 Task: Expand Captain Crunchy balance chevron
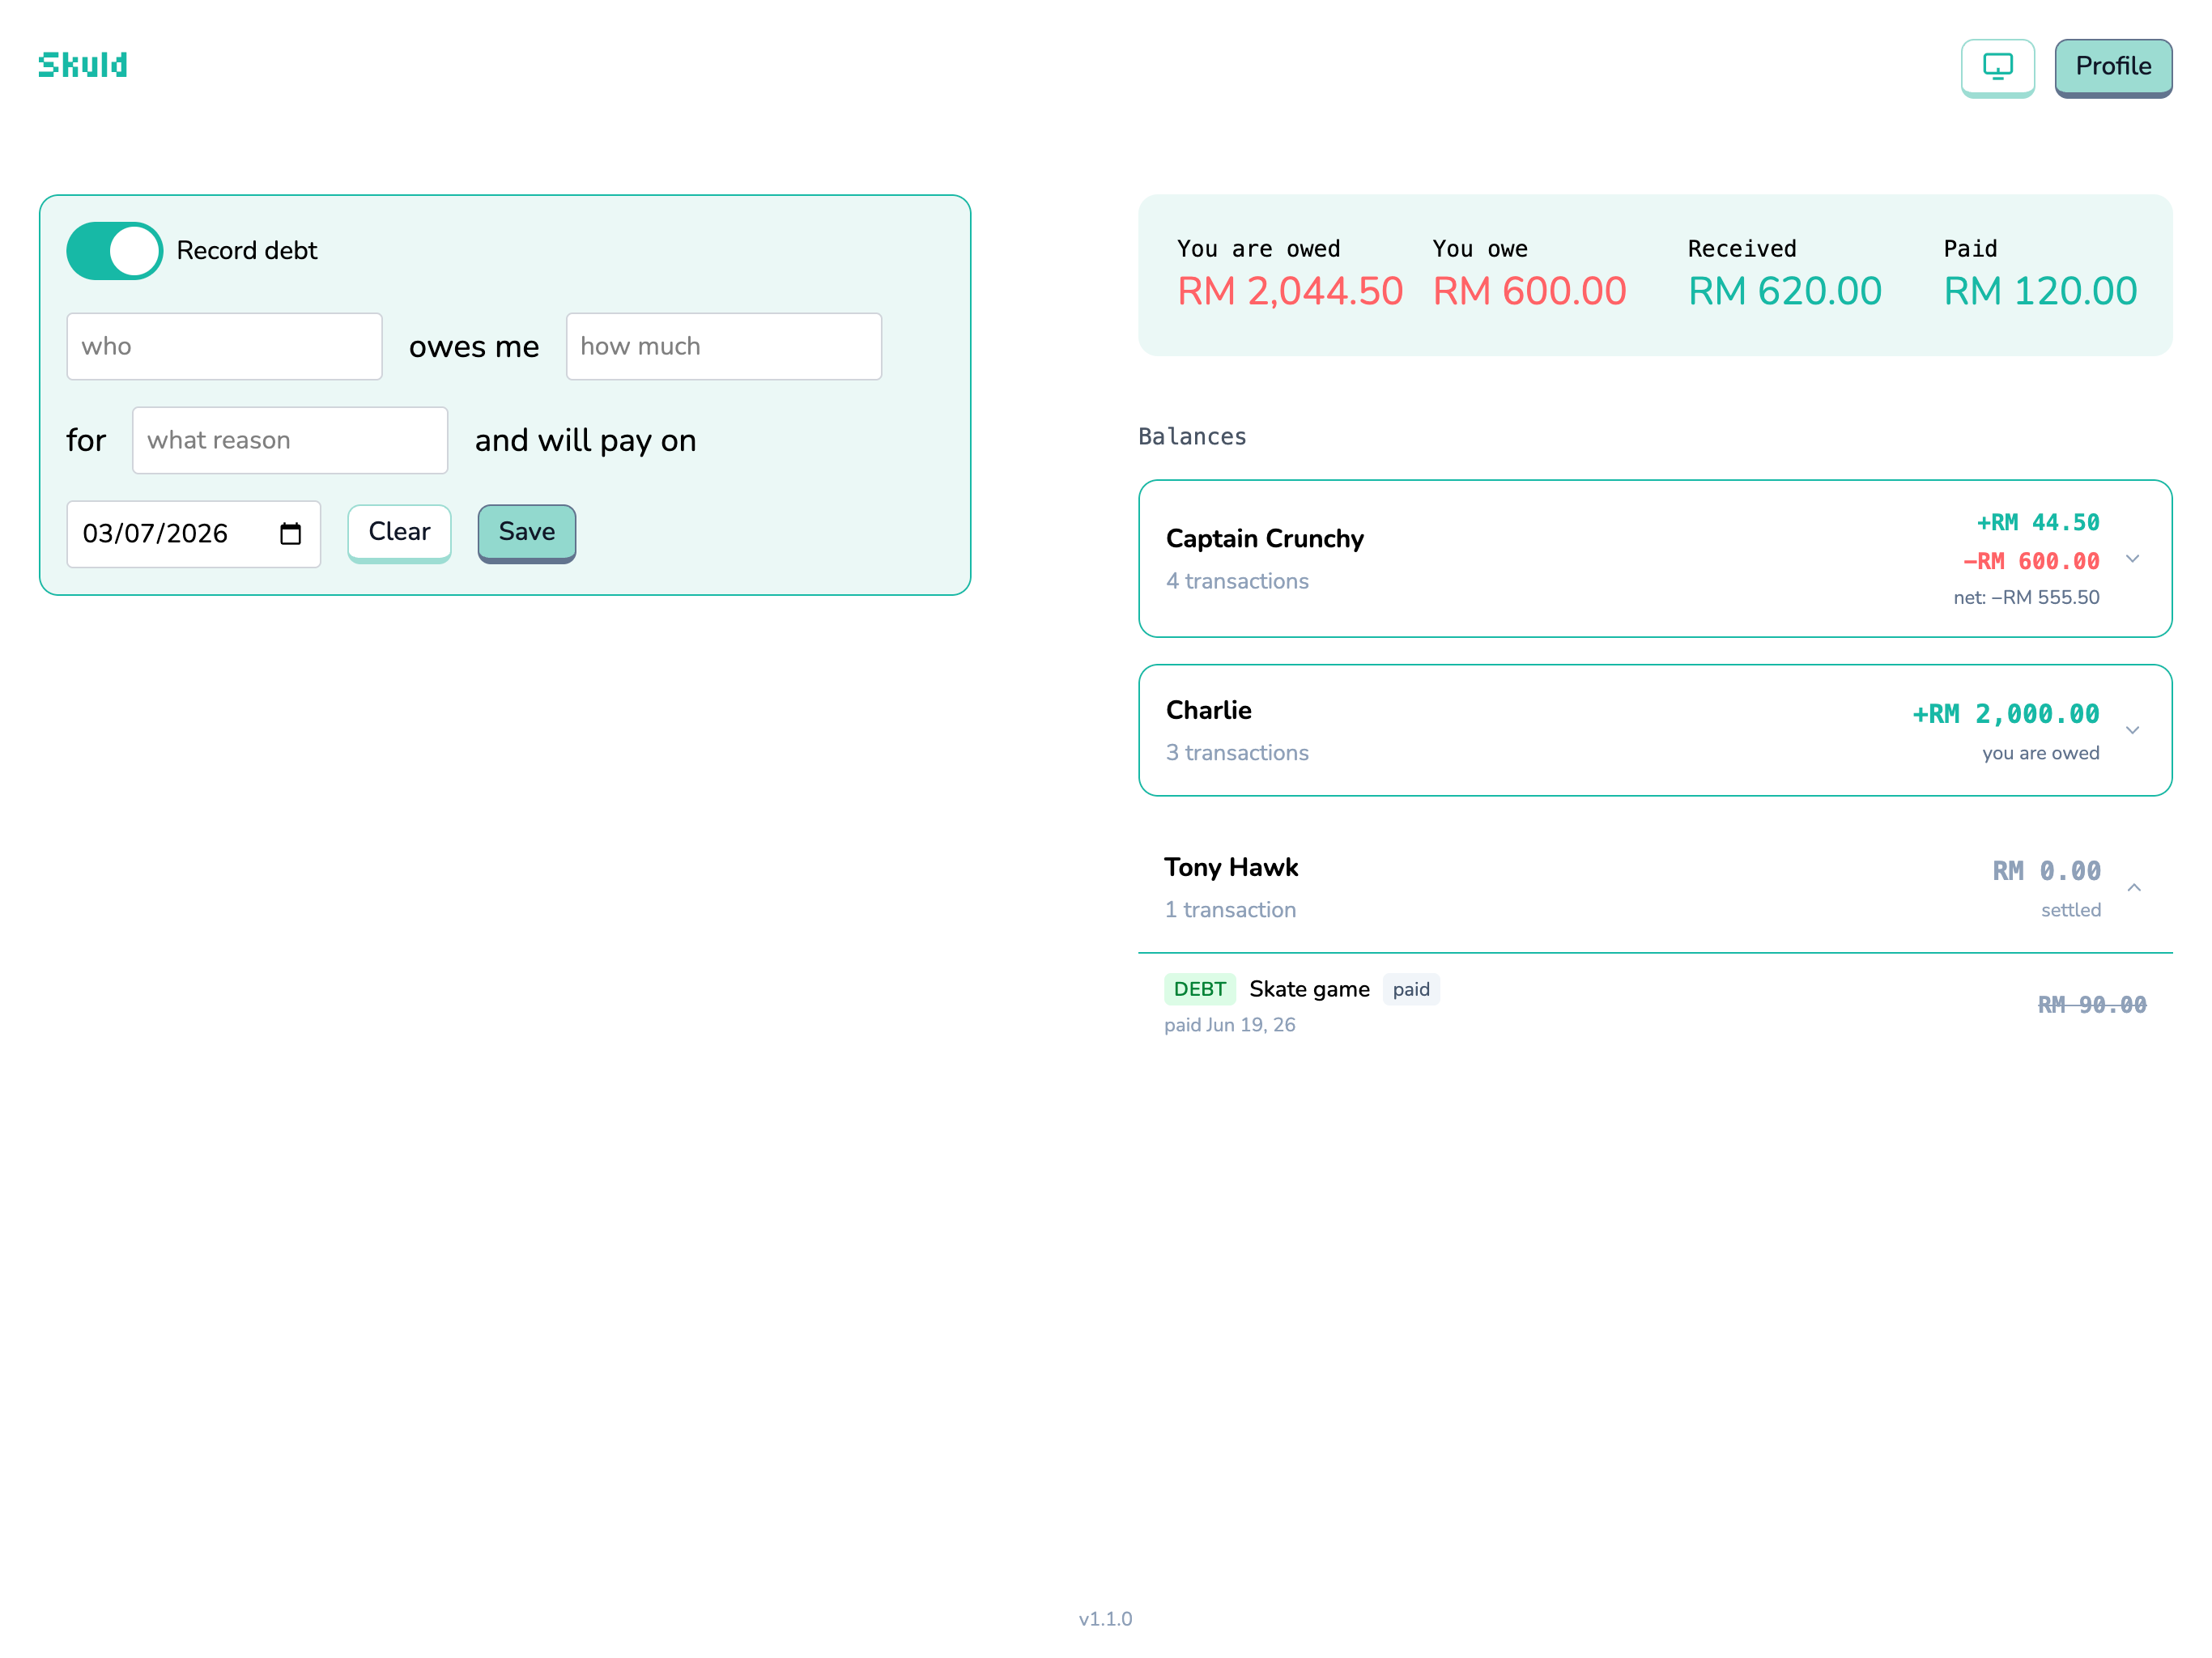tap(2132, 559)
